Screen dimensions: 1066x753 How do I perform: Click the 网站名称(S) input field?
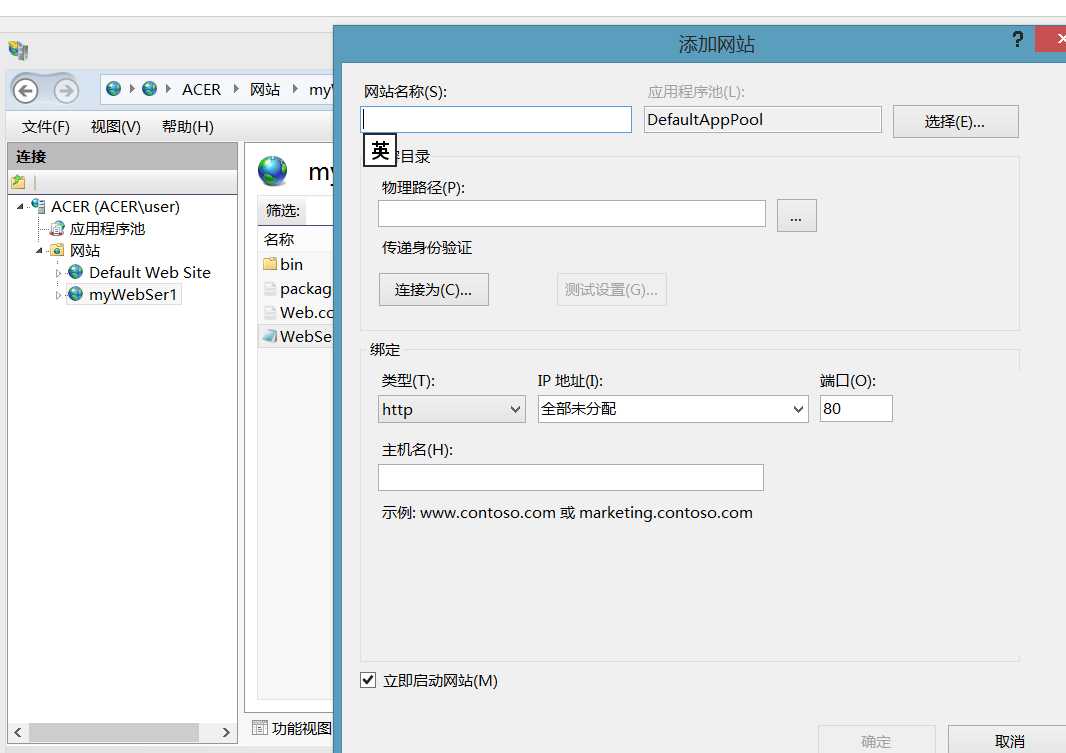click(496, 120)
